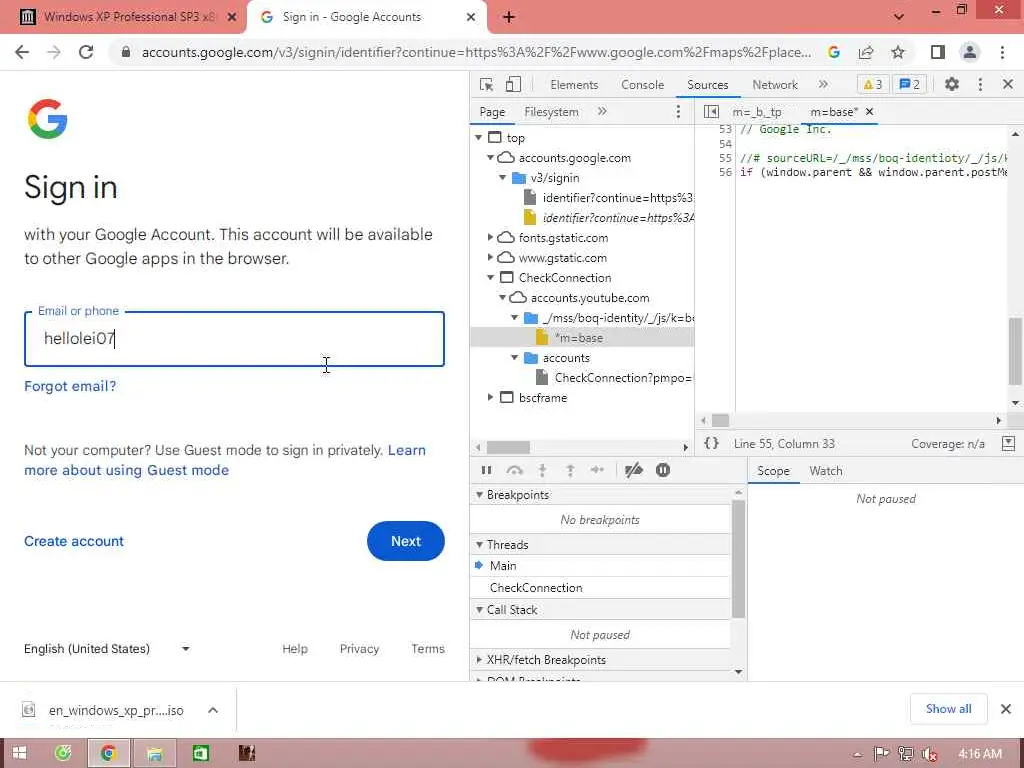Image resolution: width=1024 pixels, height=768 pixels.
Task: Open DevTools settings gear
Action: 952,84
